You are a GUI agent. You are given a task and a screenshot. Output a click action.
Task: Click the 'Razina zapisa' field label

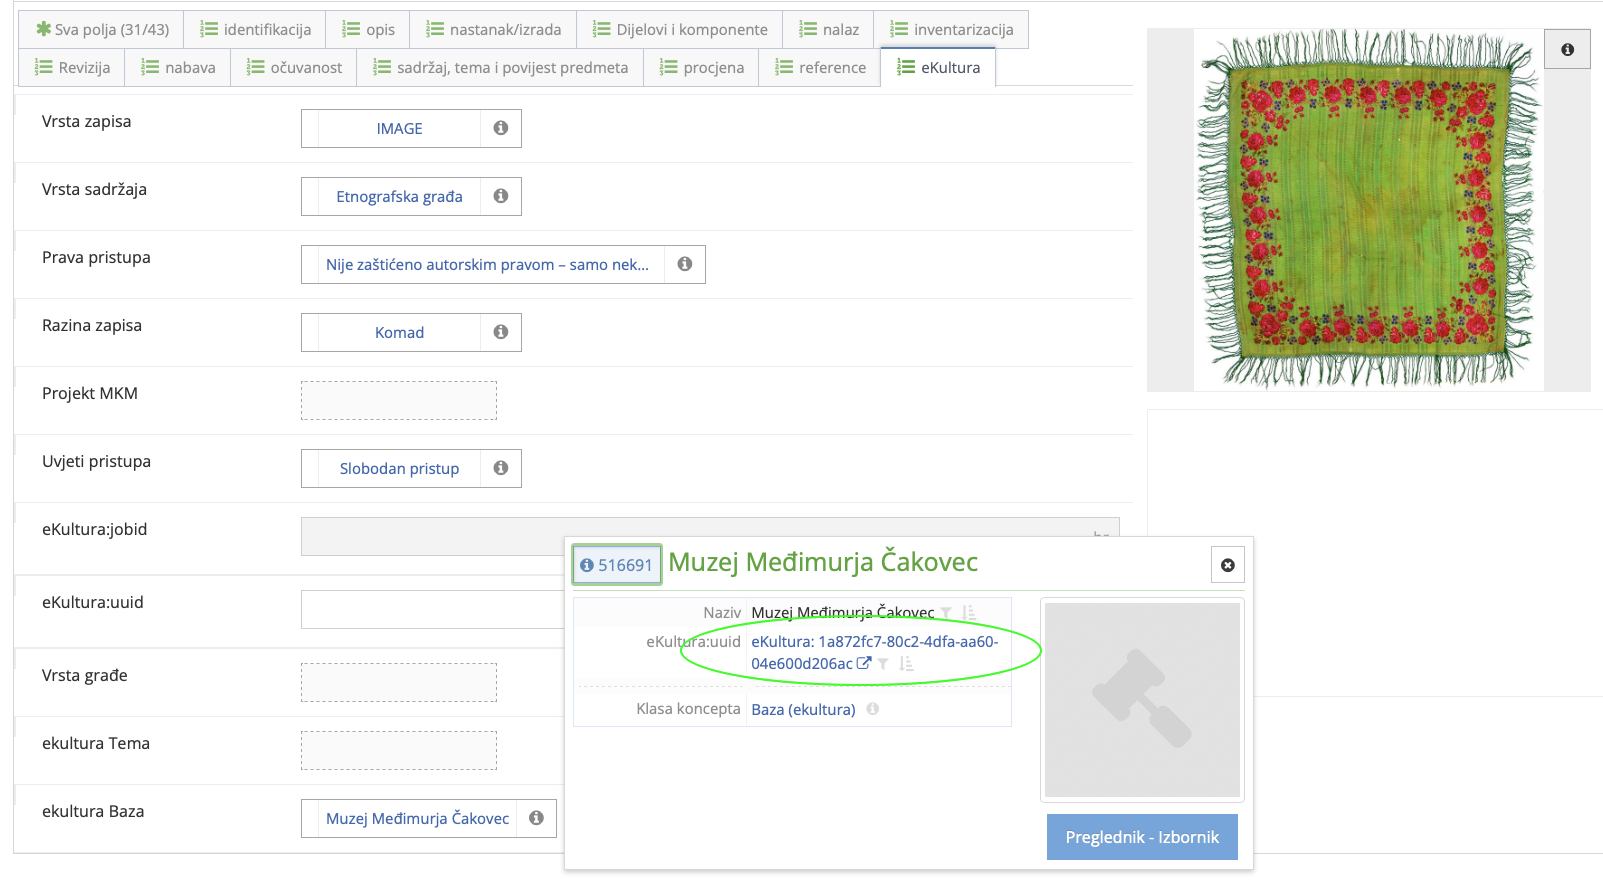[x=92, y=325]
